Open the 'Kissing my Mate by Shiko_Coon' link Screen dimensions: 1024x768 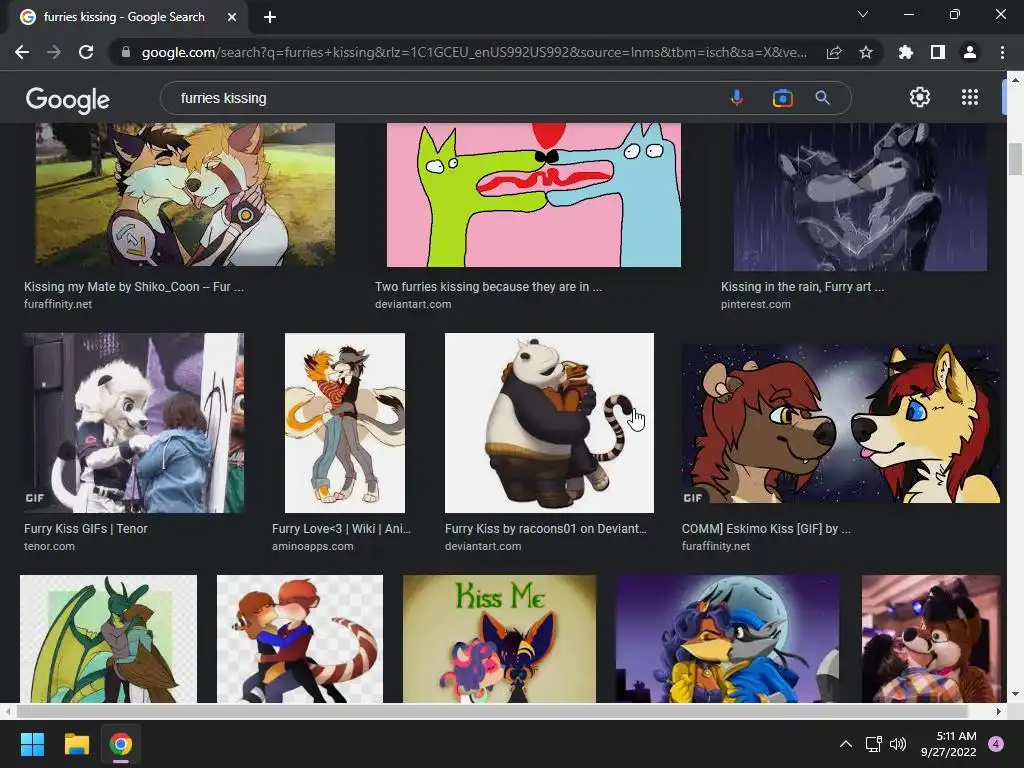point(134,287)
